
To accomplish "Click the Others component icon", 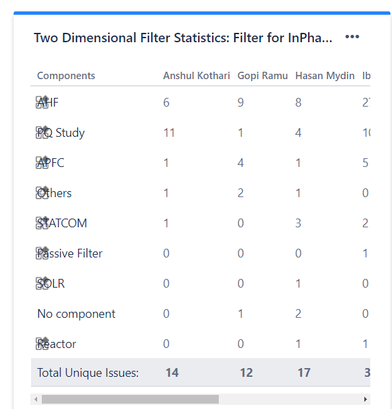I will [42, 193].
